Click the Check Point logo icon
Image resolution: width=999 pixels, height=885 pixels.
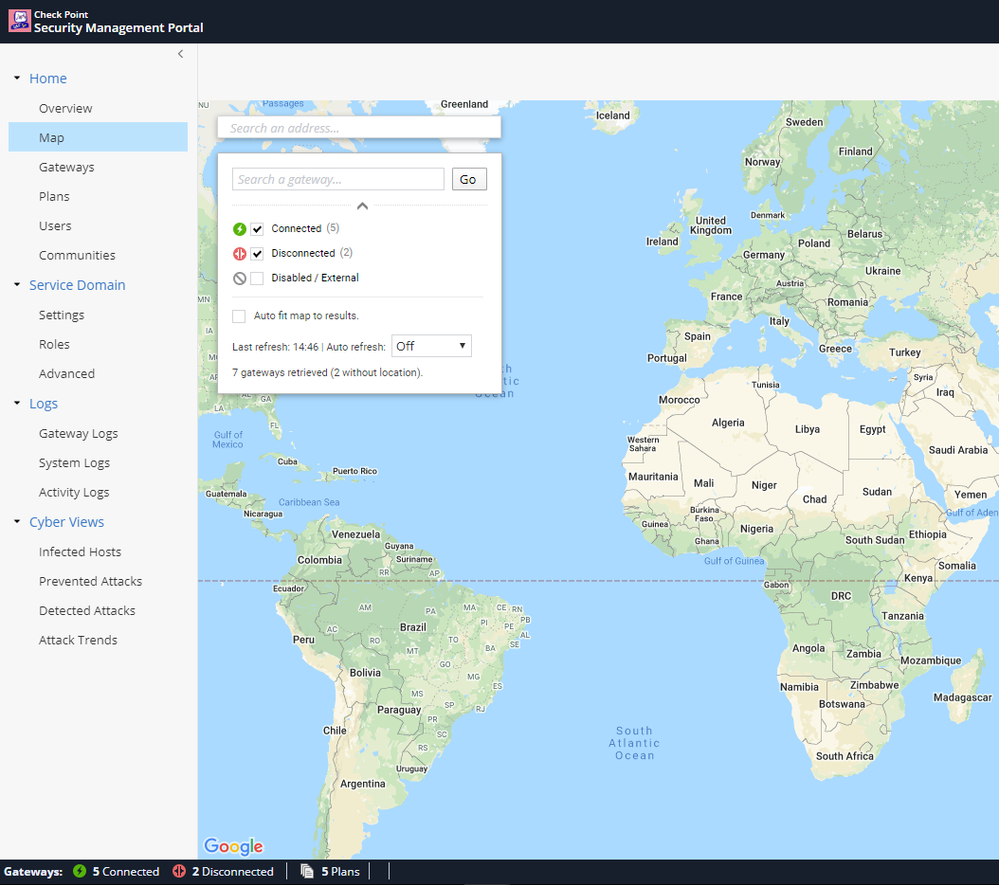click(19, 20)
